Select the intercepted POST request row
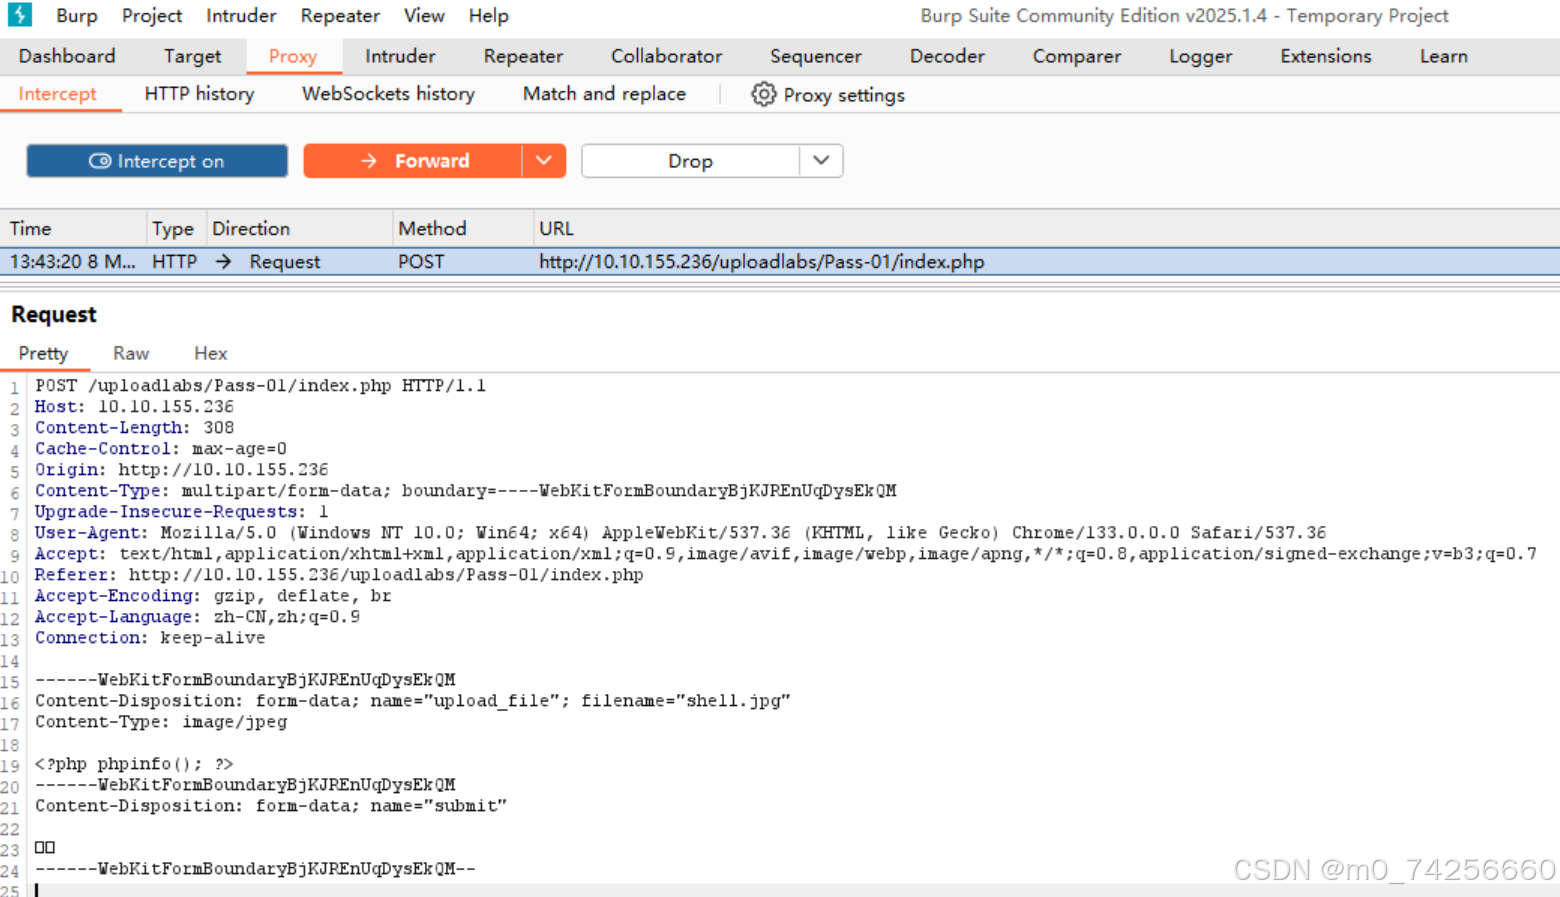Image resolution: width=1560 pixels, height=897 pixels. (x=780, y=261)
